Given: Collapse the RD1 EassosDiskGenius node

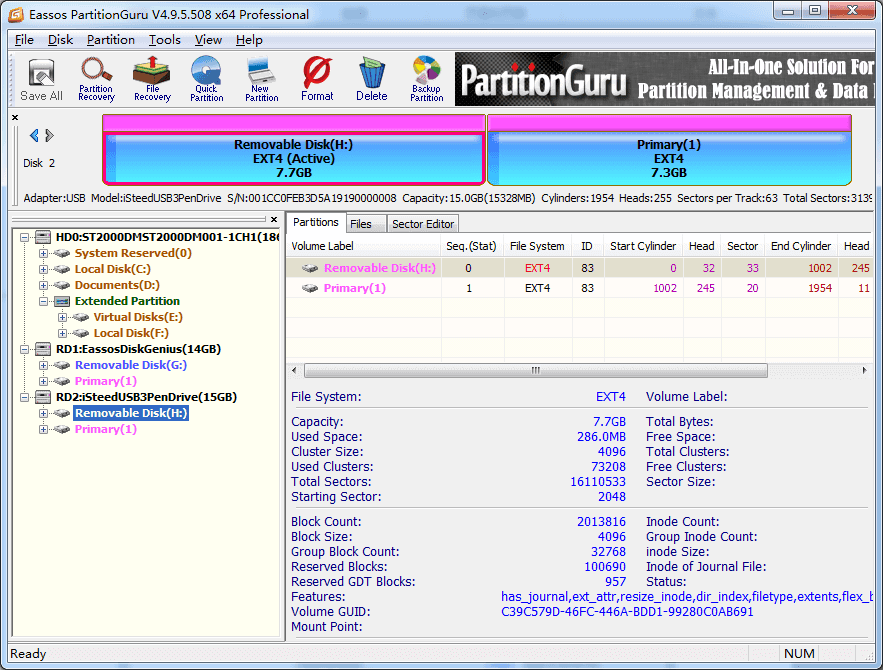Looking at the screenshot, I should 24,350.
